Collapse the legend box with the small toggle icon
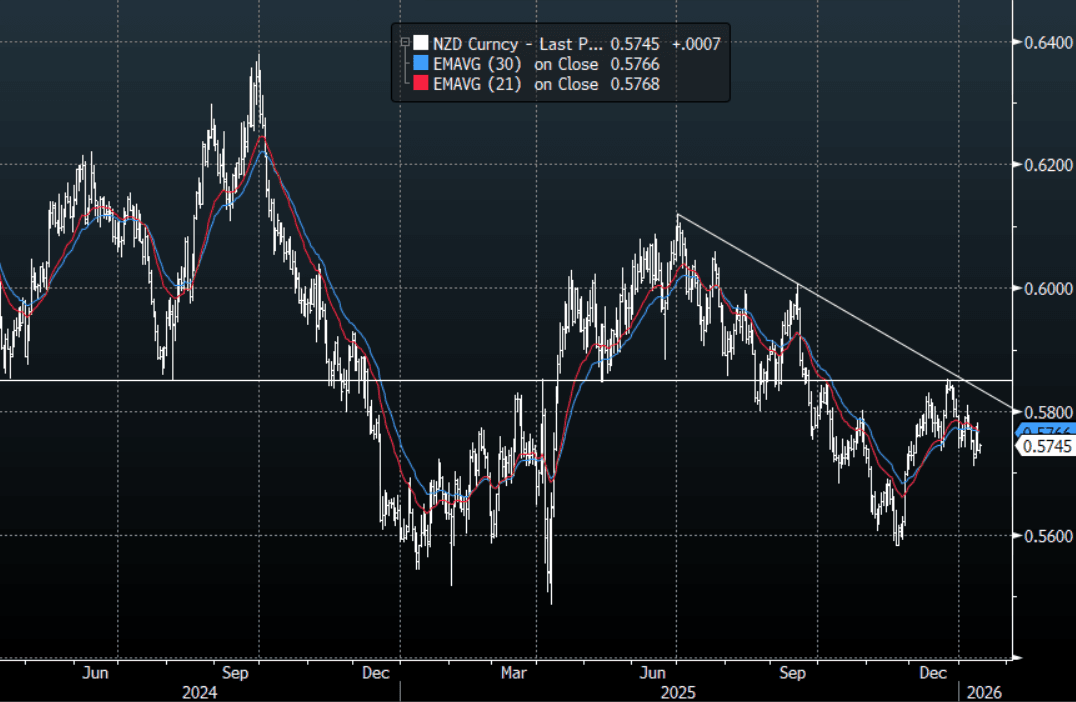Image resolution: width=1076 pixels, height=702 pixels. [405, 43]
